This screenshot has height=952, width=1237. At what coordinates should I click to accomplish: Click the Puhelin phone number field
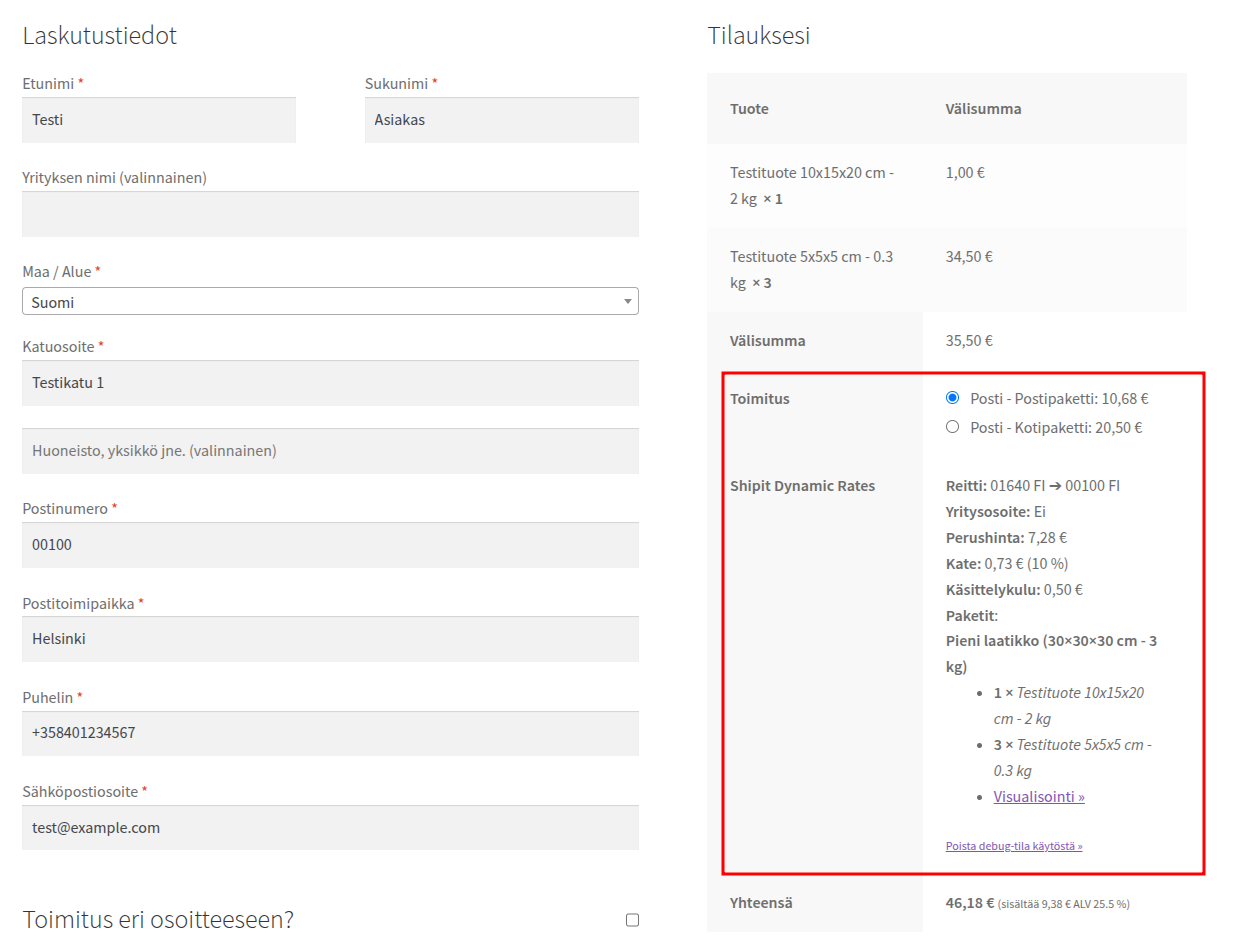(x=330, y=733)
